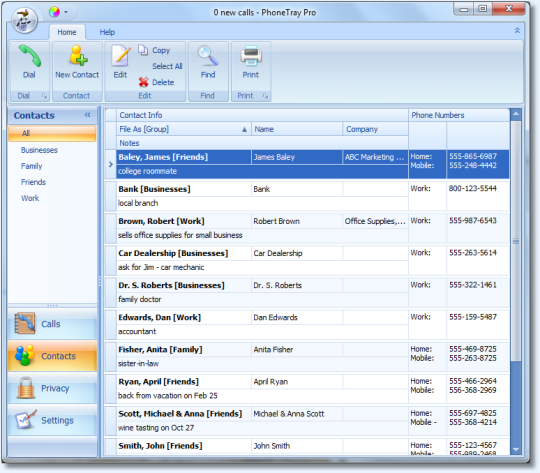Click the 'ABC Marketing' company cell
The image size is (540, 473).
[375, 157]
